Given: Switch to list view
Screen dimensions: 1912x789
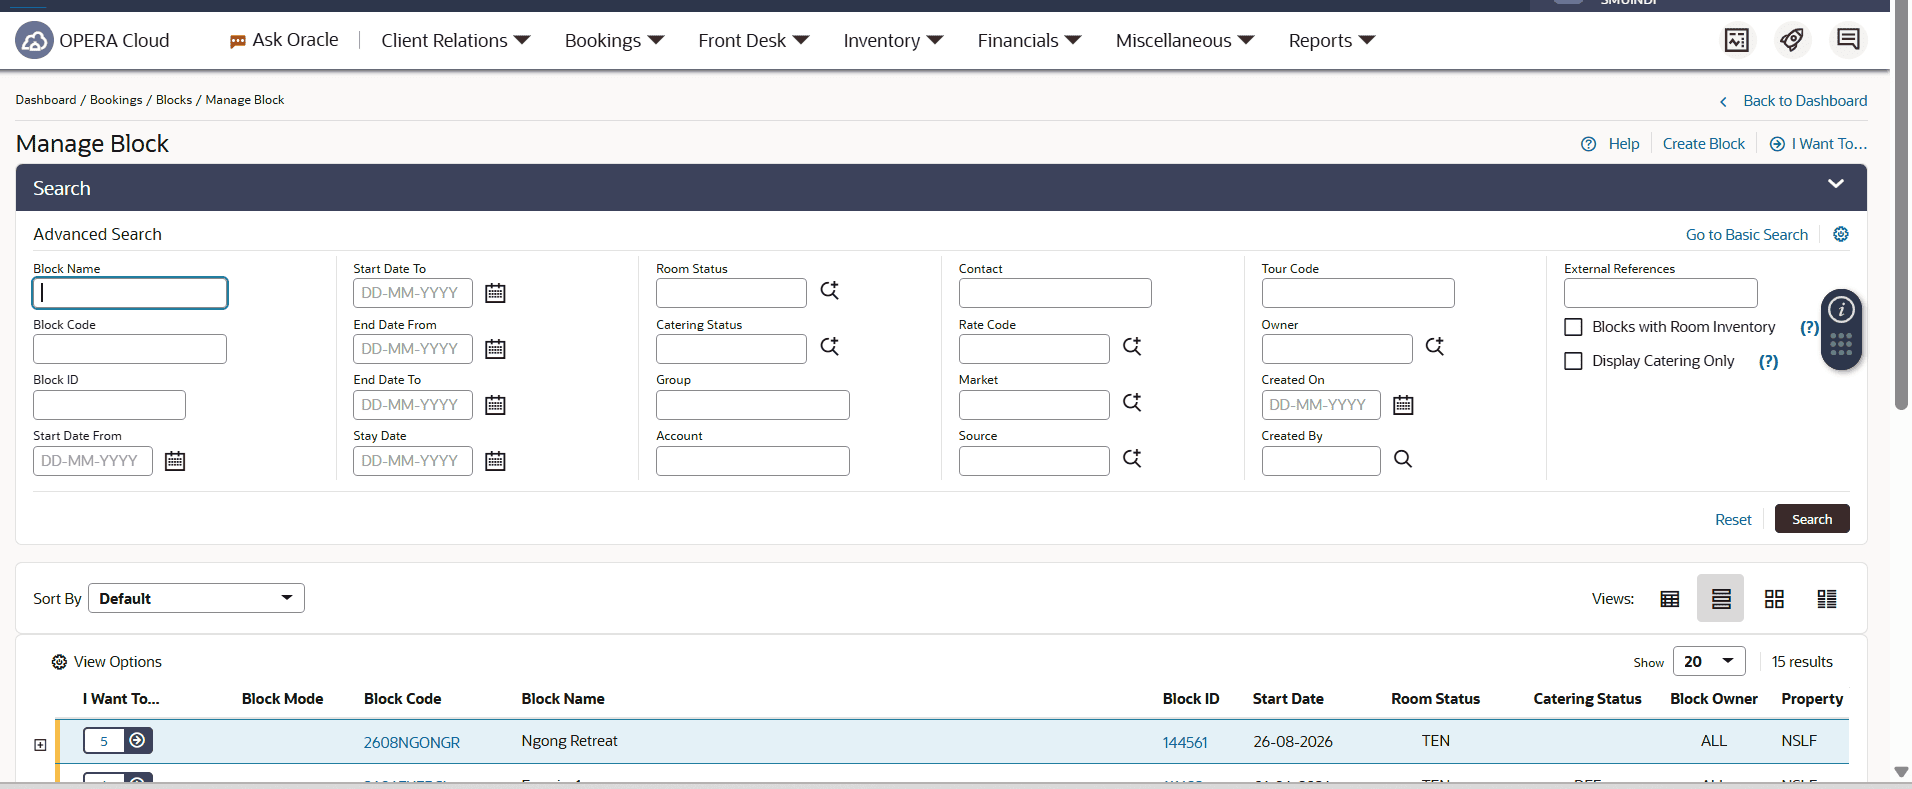Looking at the screenshot, I should [1721, 599].
